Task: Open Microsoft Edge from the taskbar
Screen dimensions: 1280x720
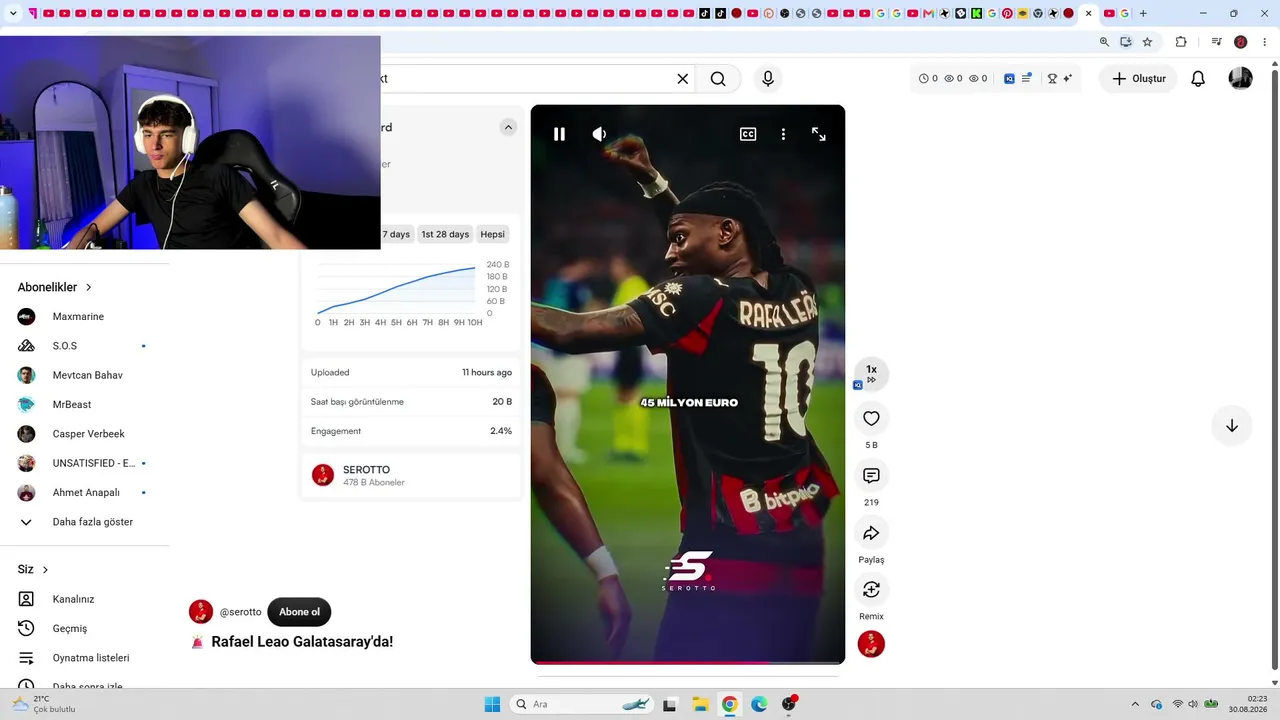Action: tap(759, 704)
